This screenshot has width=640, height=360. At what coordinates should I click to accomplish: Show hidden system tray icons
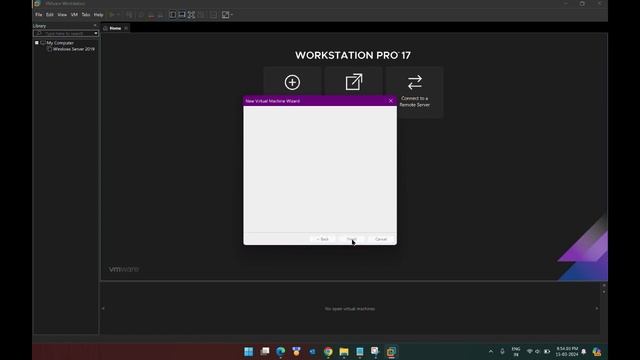pyautogui.click(x=491, y=351)
